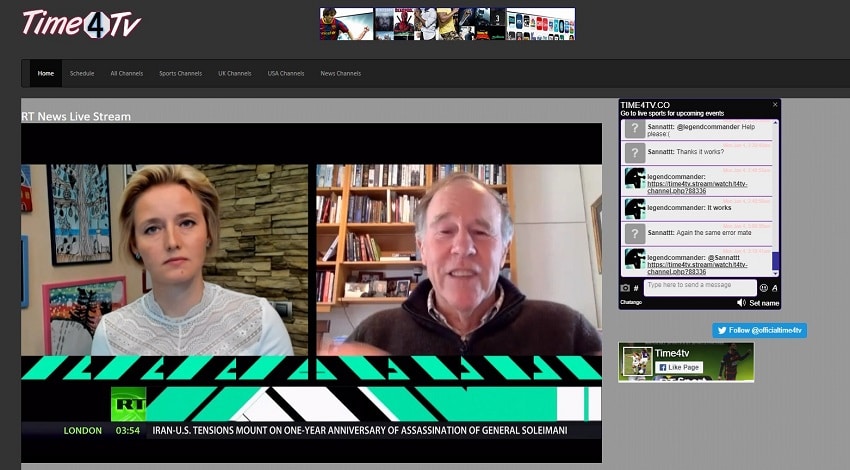Open the Schedule menu item

pos(82,73)
